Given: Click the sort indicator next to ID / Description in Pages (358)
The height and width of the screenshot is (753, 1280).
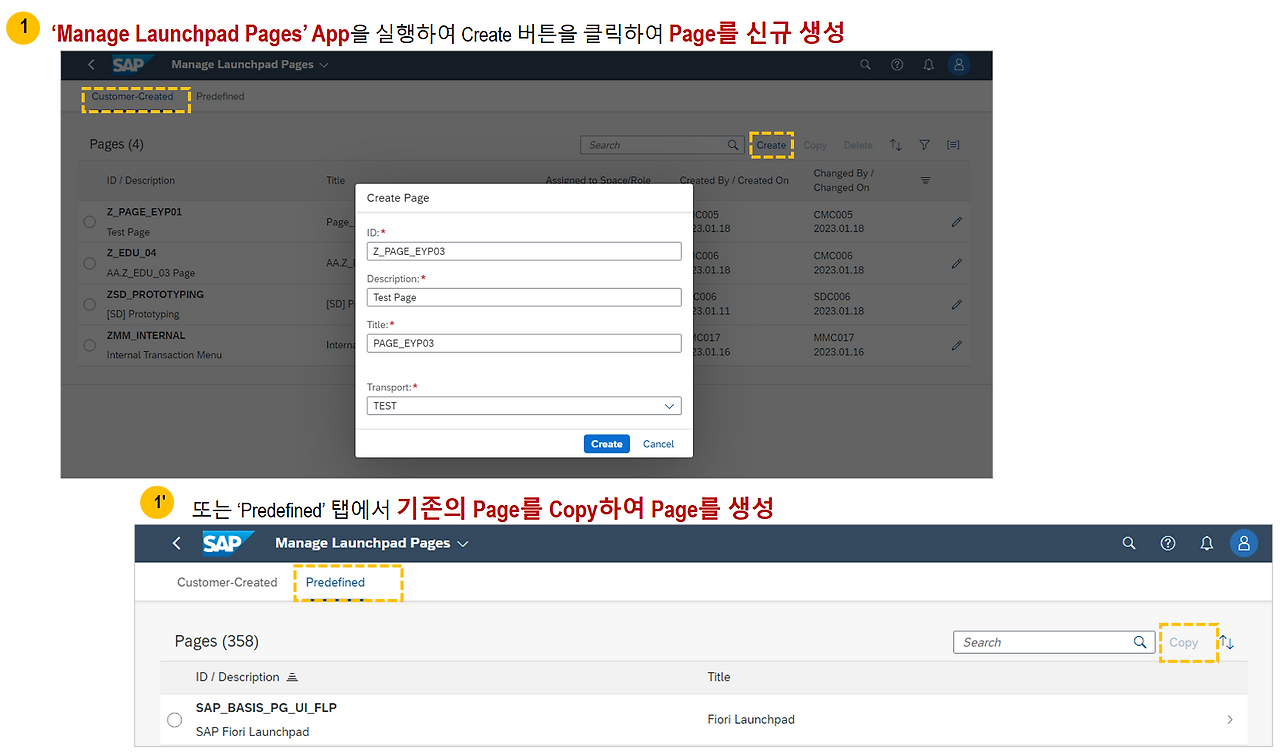Looking at the screenshot, I should point(292,677).
